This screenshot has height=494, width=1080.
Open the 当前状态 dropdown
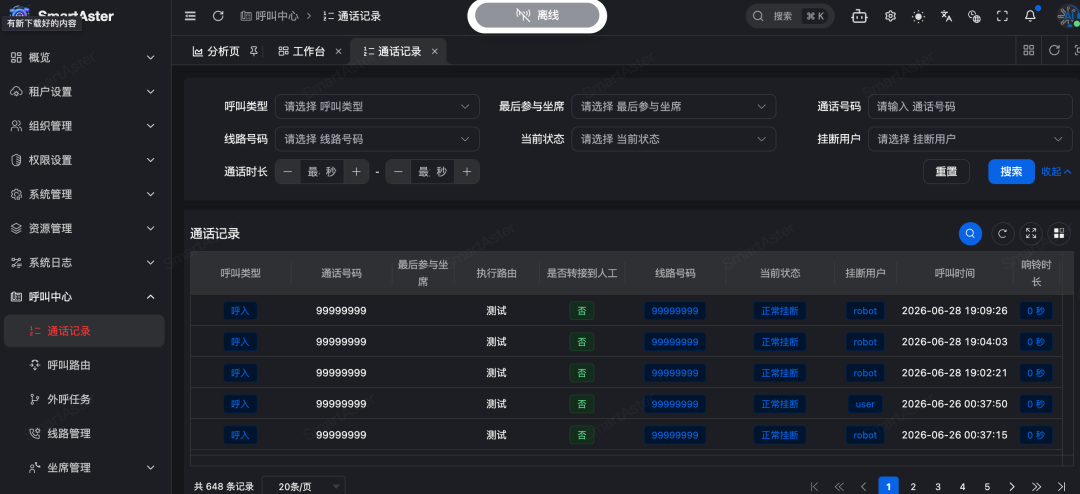tap(674, 139)
